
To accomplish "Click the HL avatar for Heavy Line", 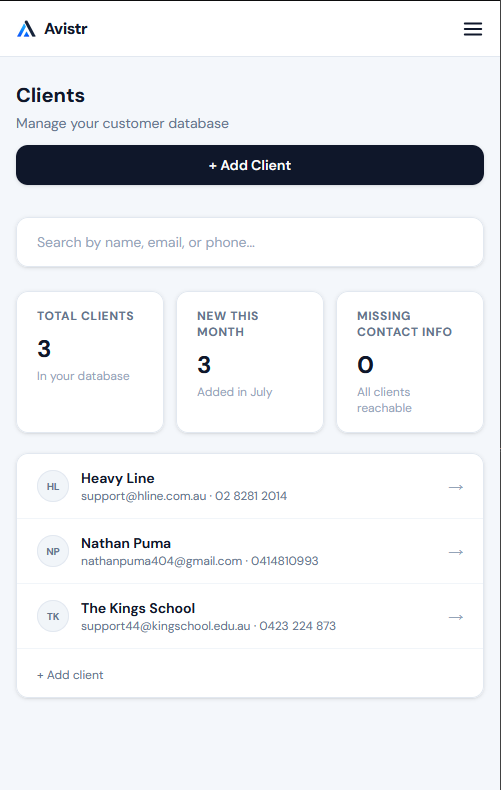I will click(x=53, y=486).
